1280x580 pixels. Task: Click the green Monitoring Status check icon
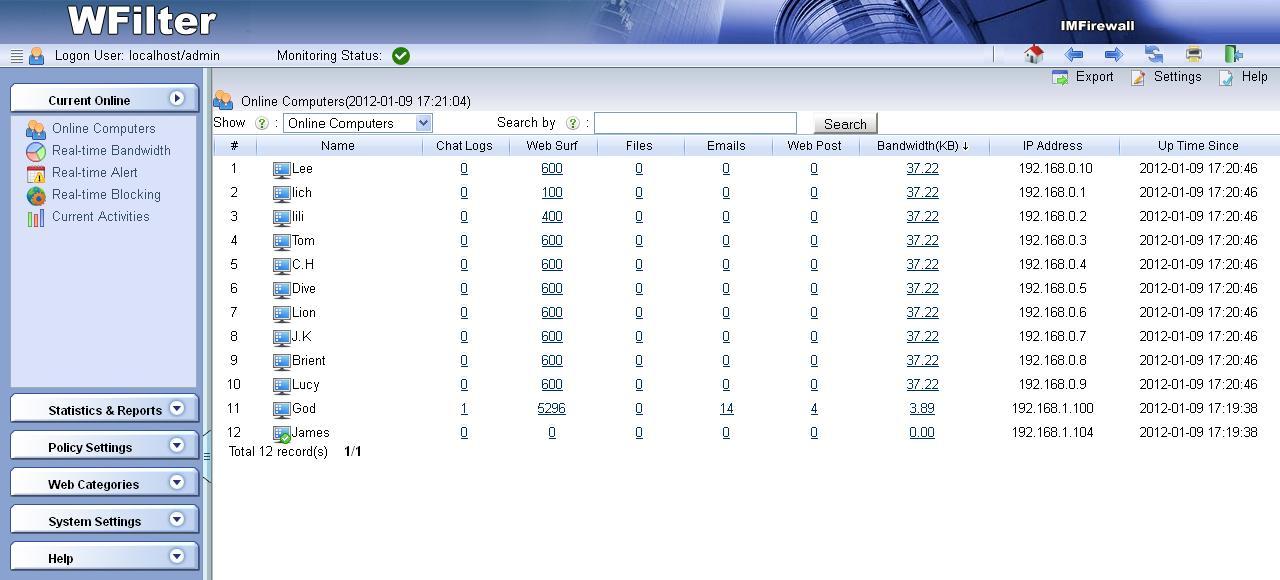pos(401,56)
